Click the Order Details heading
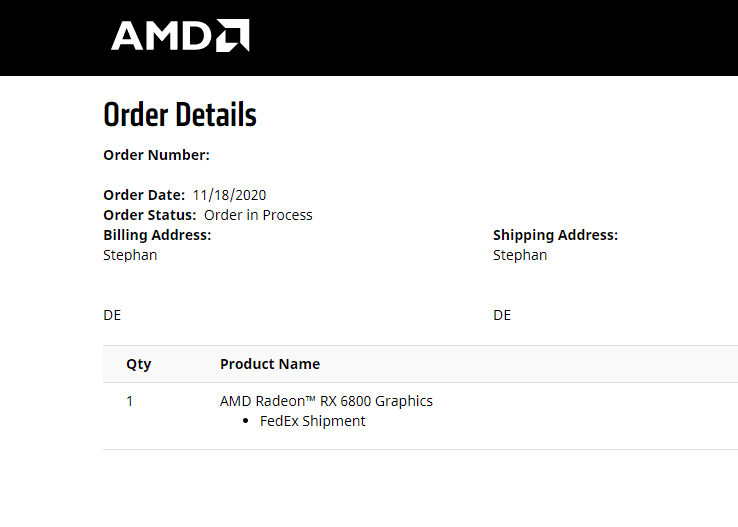 [180, 115]
